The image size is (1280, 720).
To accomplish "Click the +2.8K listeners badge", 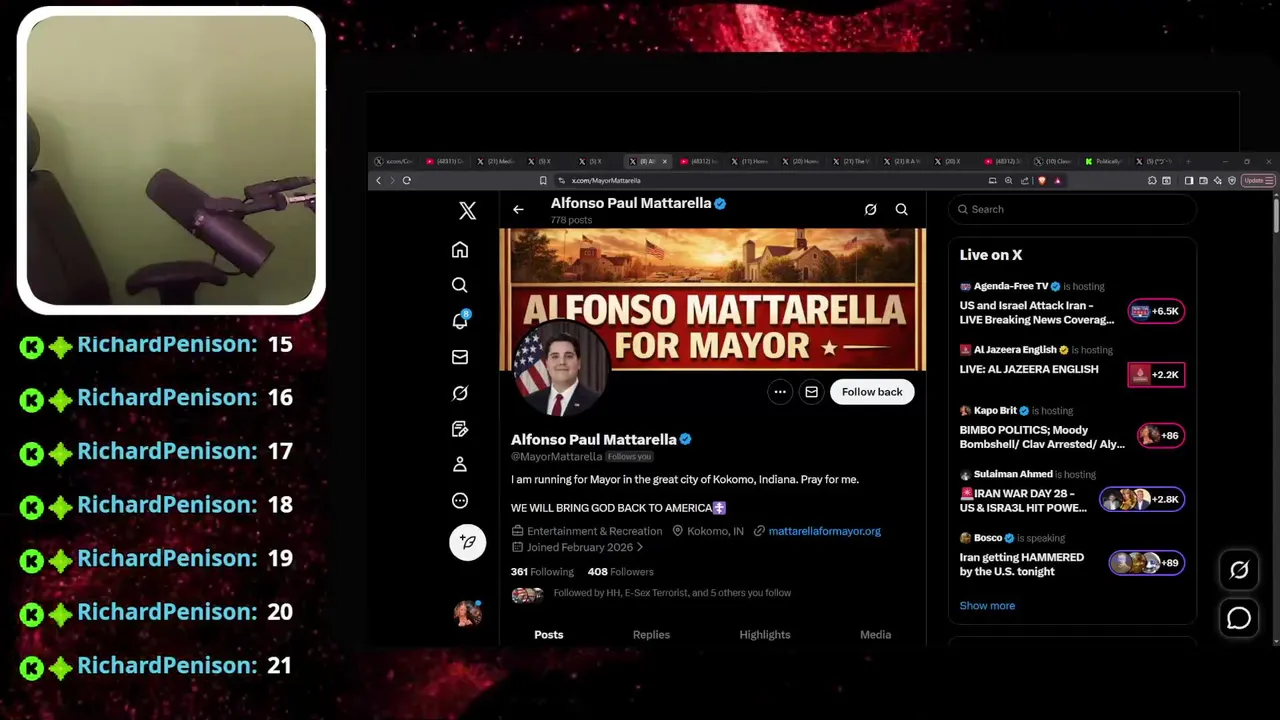I will [1142, 499].
